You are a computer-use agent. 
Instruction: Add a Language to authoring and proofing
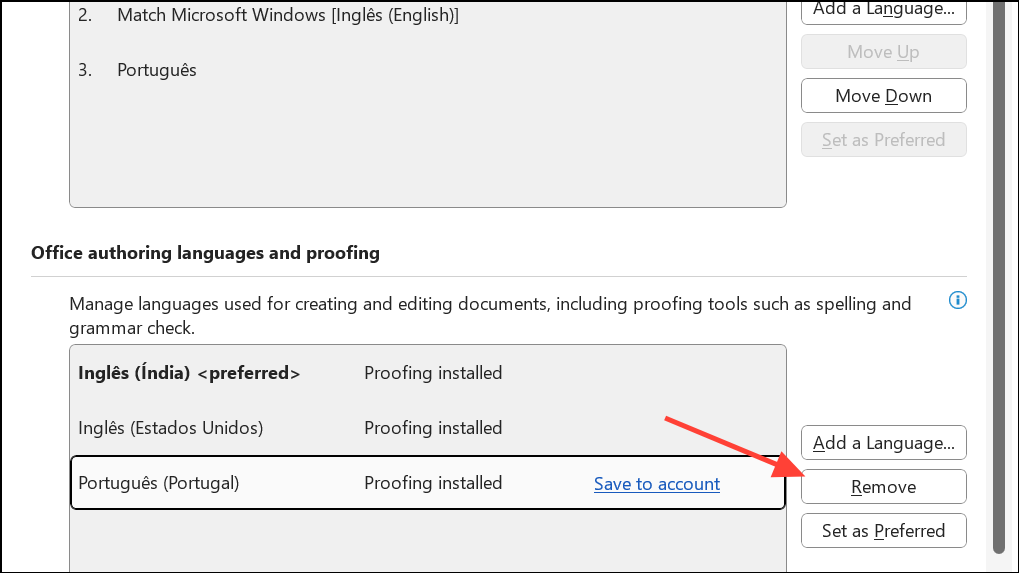tap(883, 443)
